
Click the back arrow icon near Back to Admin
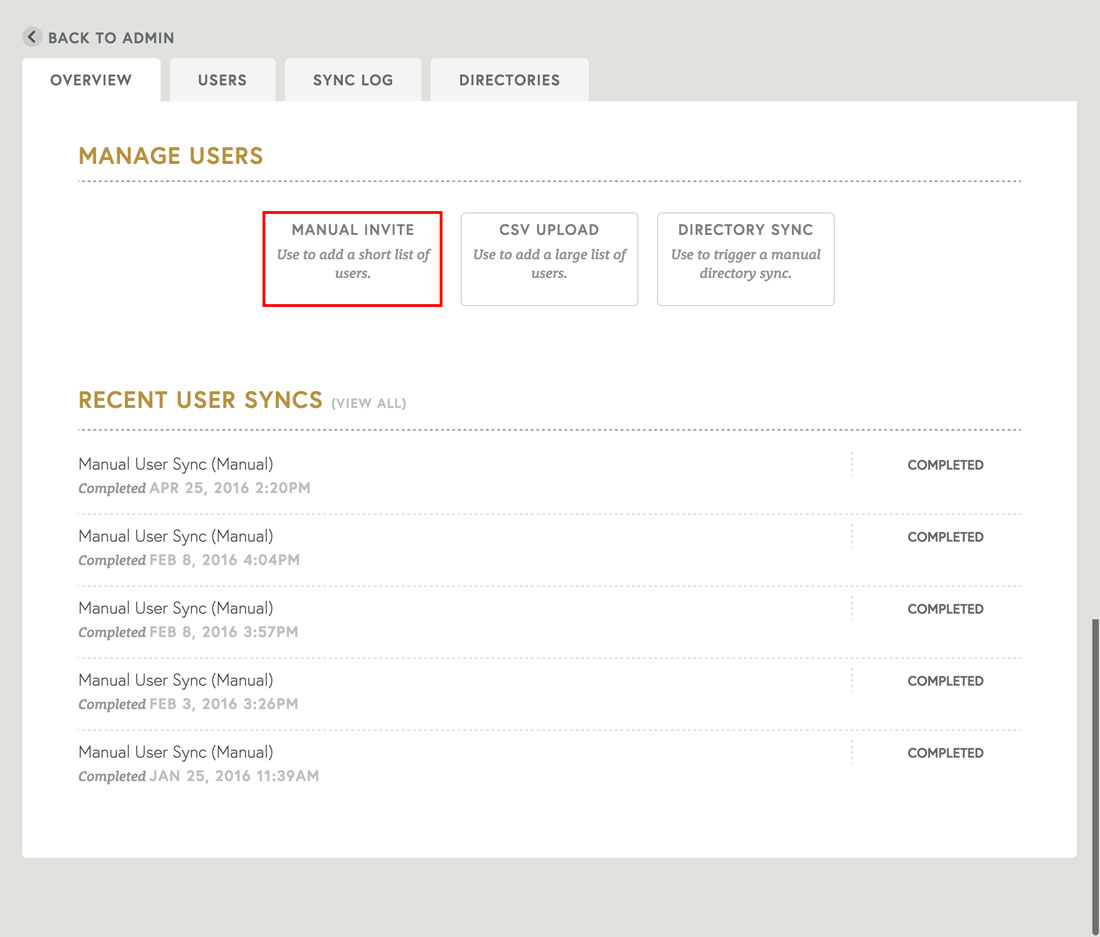pos(31,37)
